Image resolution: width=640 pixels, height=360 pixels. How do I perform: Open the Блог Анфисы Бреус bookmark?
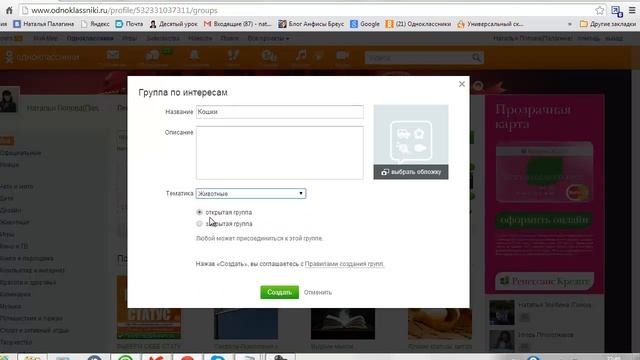(x=311, y=24)
